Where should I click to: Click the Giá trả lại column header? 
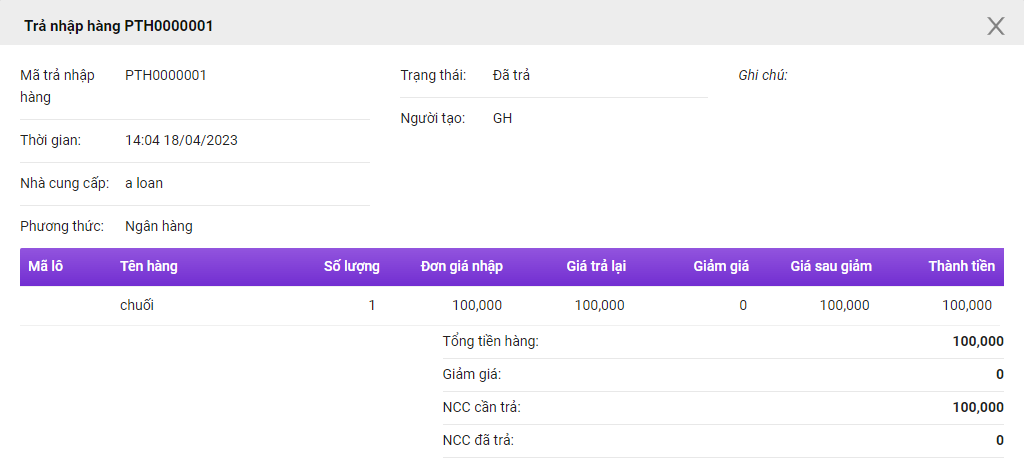coord(597,266)
